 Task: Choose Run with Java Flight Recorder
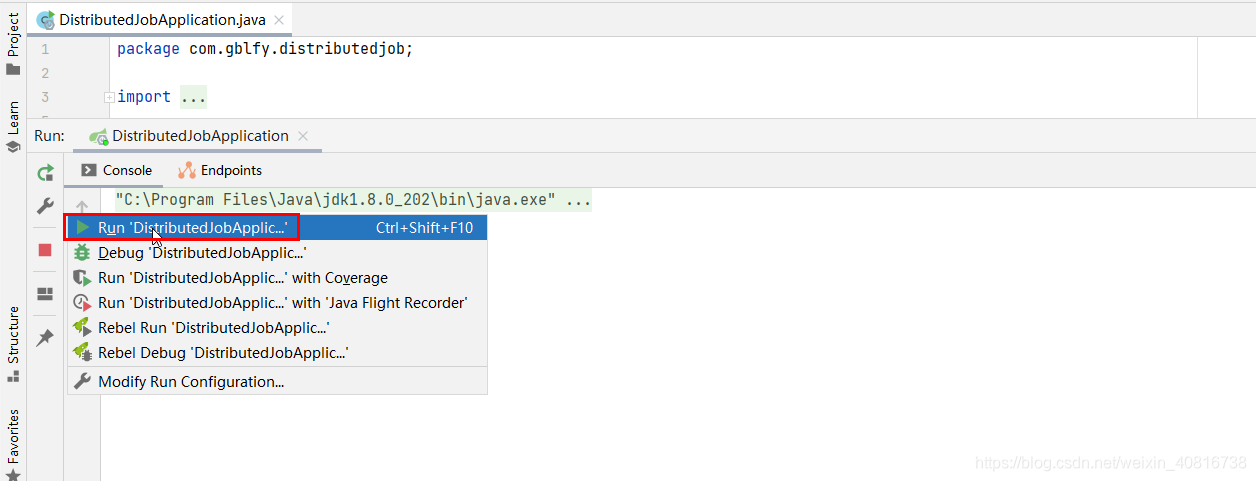[x=277, y=302]
